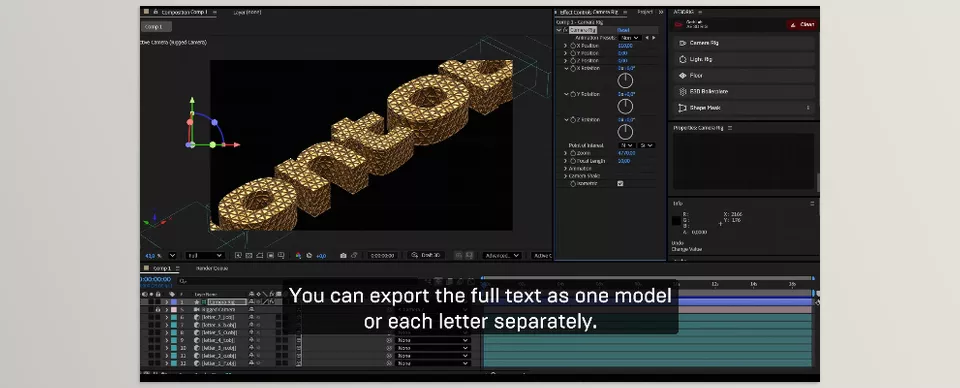This screenshot has width=960, height=388.
Task: Toggle the mask and shape path visibility icon
Action: [x=259, y=255]
